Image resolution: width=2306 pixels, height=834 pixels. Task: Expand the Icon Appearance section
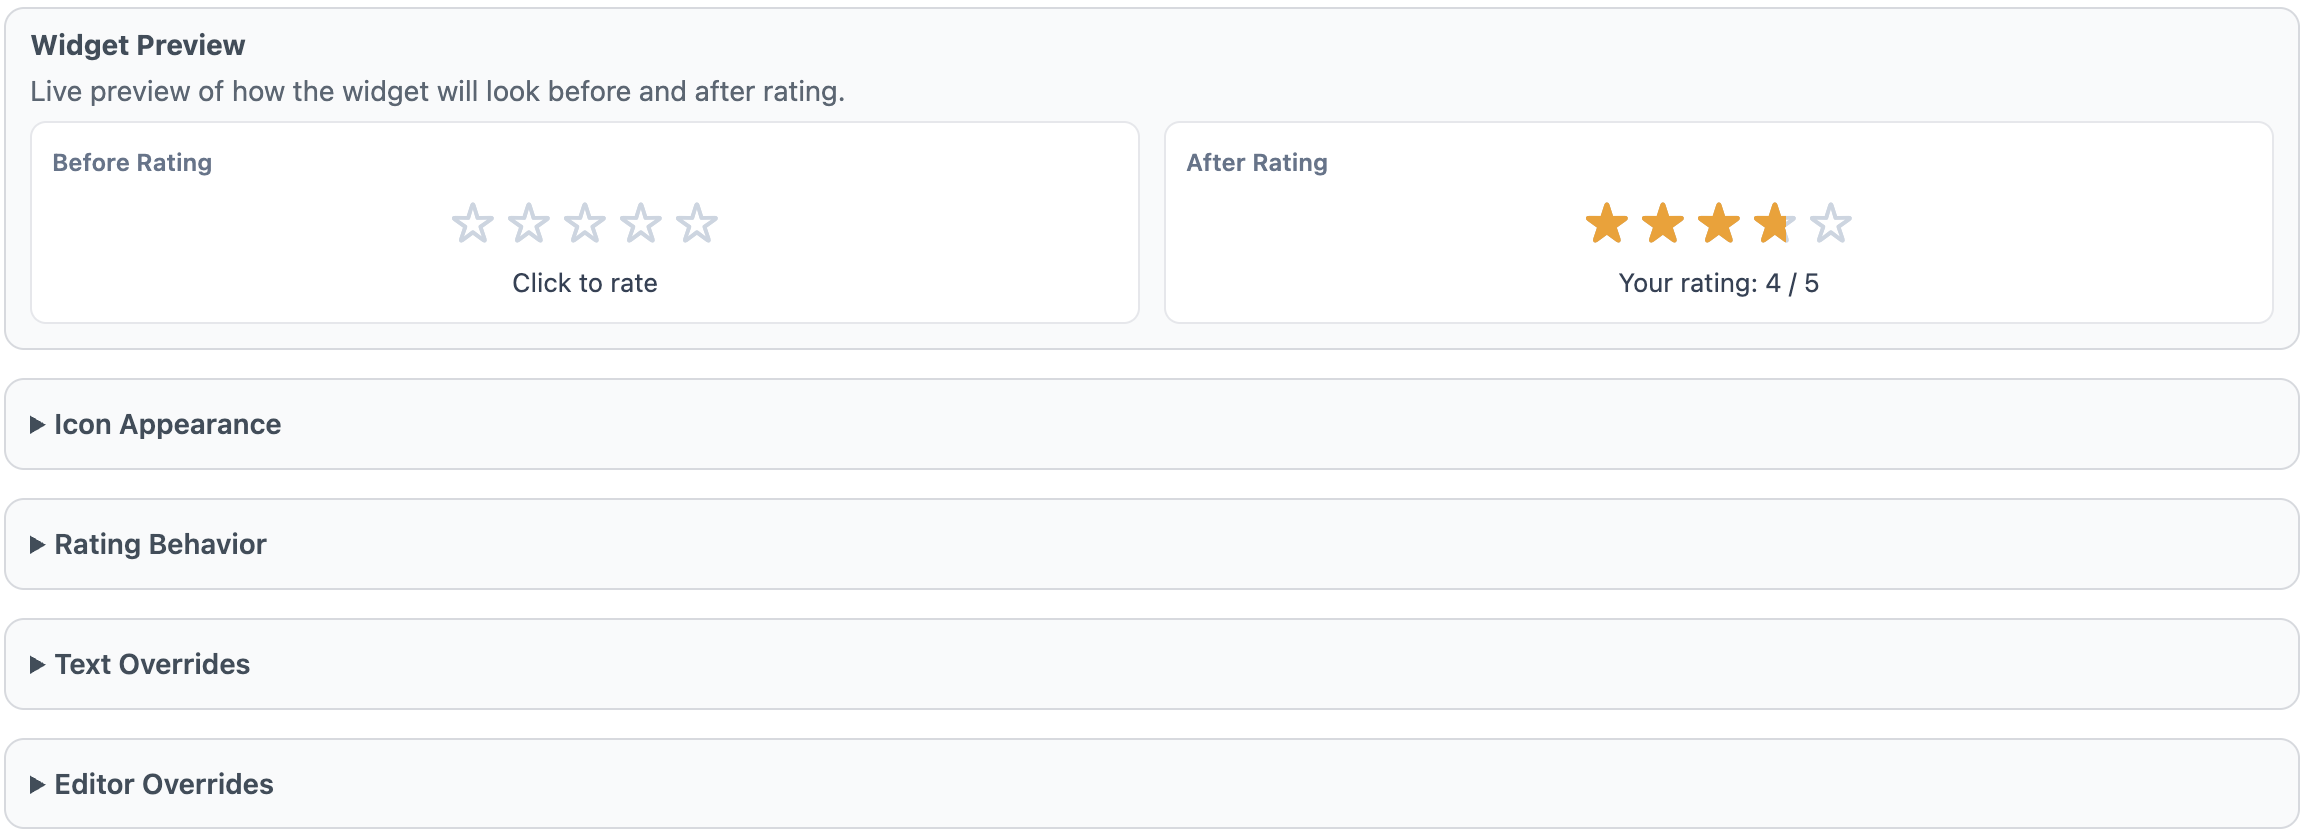tap(165, 424)
